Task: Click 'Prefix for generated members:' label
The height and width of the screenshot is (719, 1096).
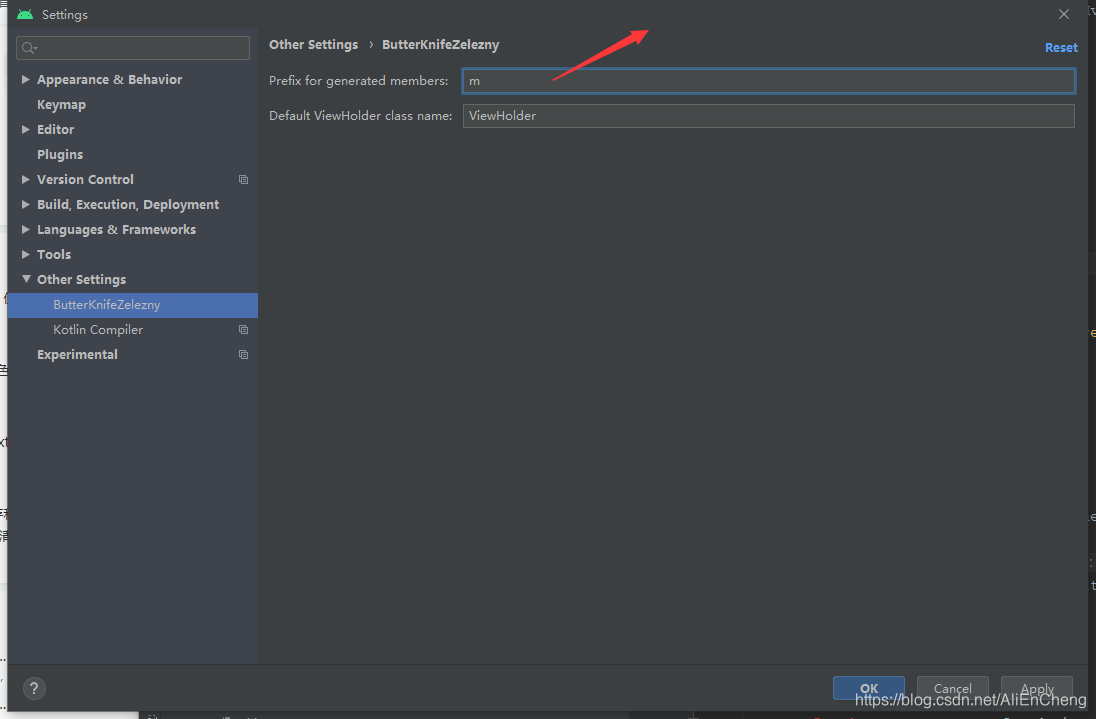Action: (359, 81)
